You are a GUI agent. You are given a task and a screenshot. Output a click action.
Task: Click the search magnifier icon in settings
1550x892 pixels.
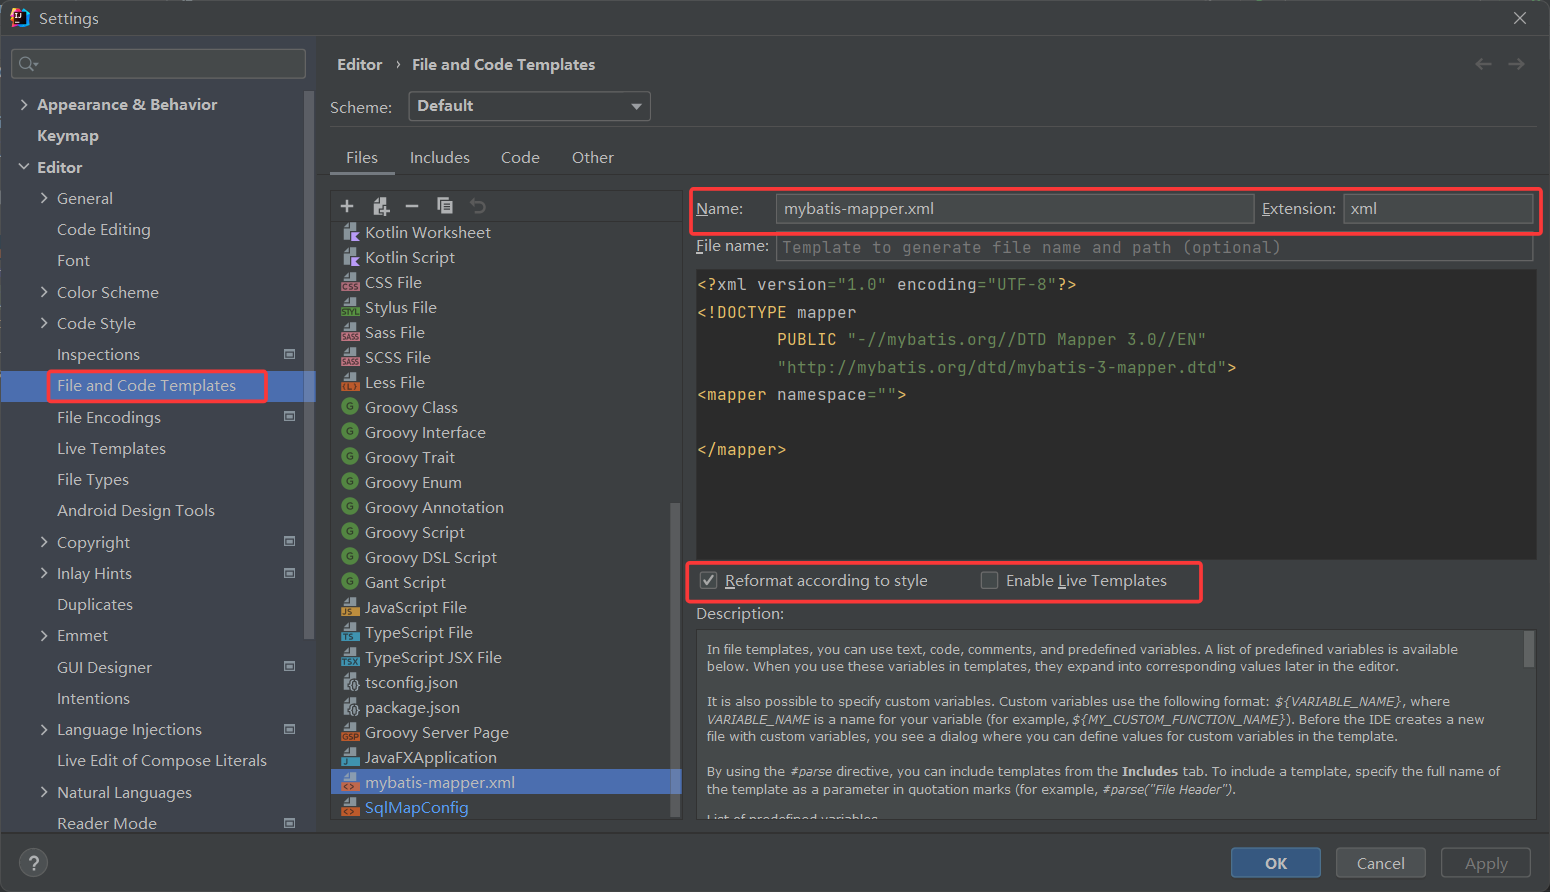coord(28,64)
